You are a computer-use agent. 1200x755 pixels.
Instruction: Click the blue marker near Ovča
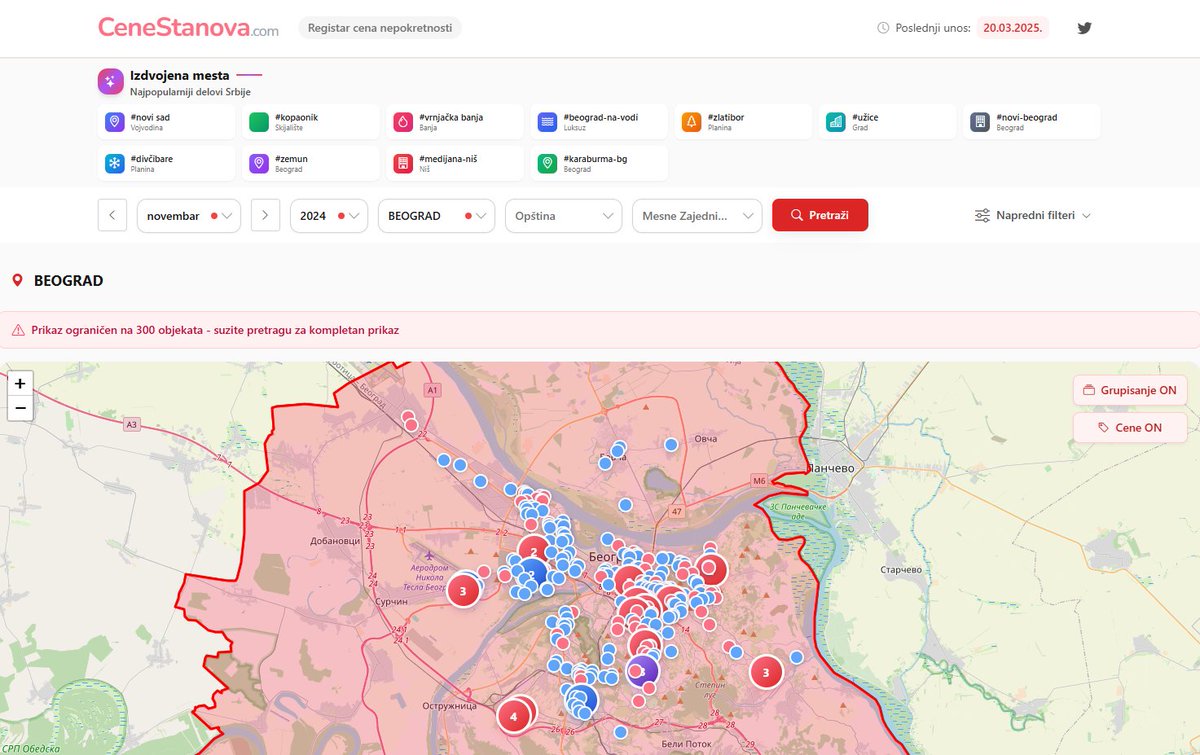click(x=671, y=444)
